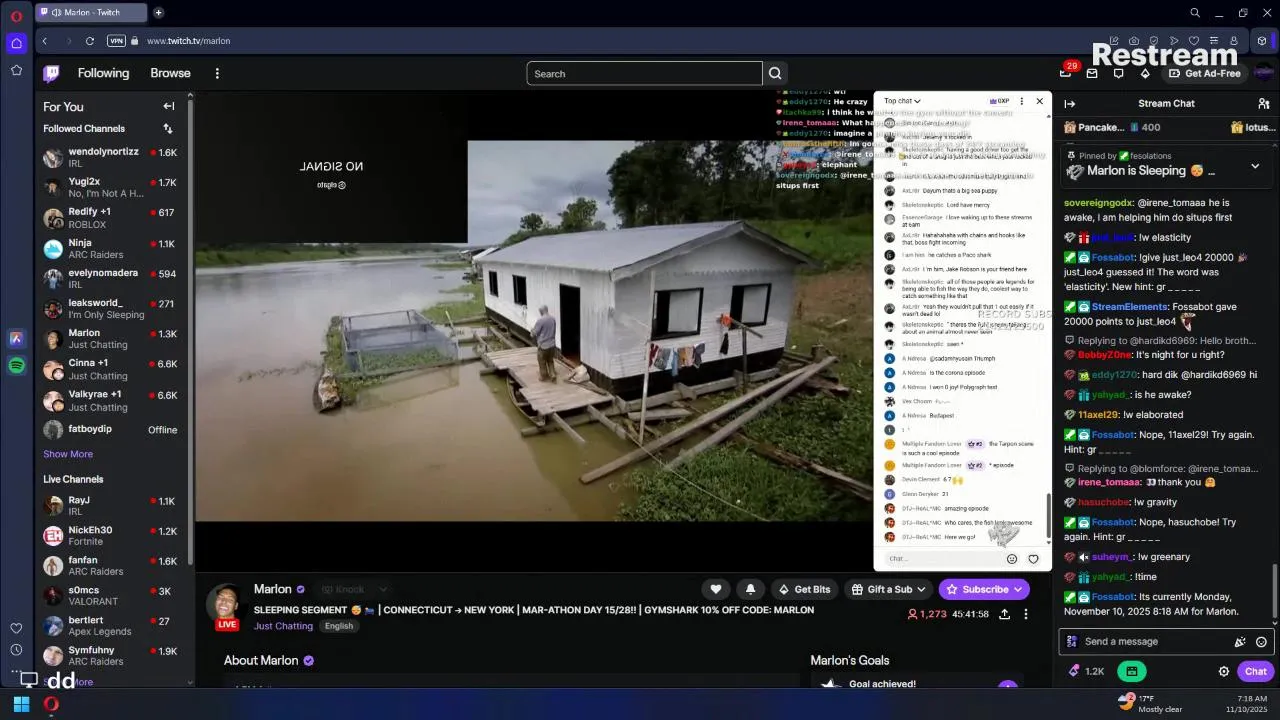Open your profile avatar menu
This screenshot has height=720, width=1280.
pos(1264,73)
